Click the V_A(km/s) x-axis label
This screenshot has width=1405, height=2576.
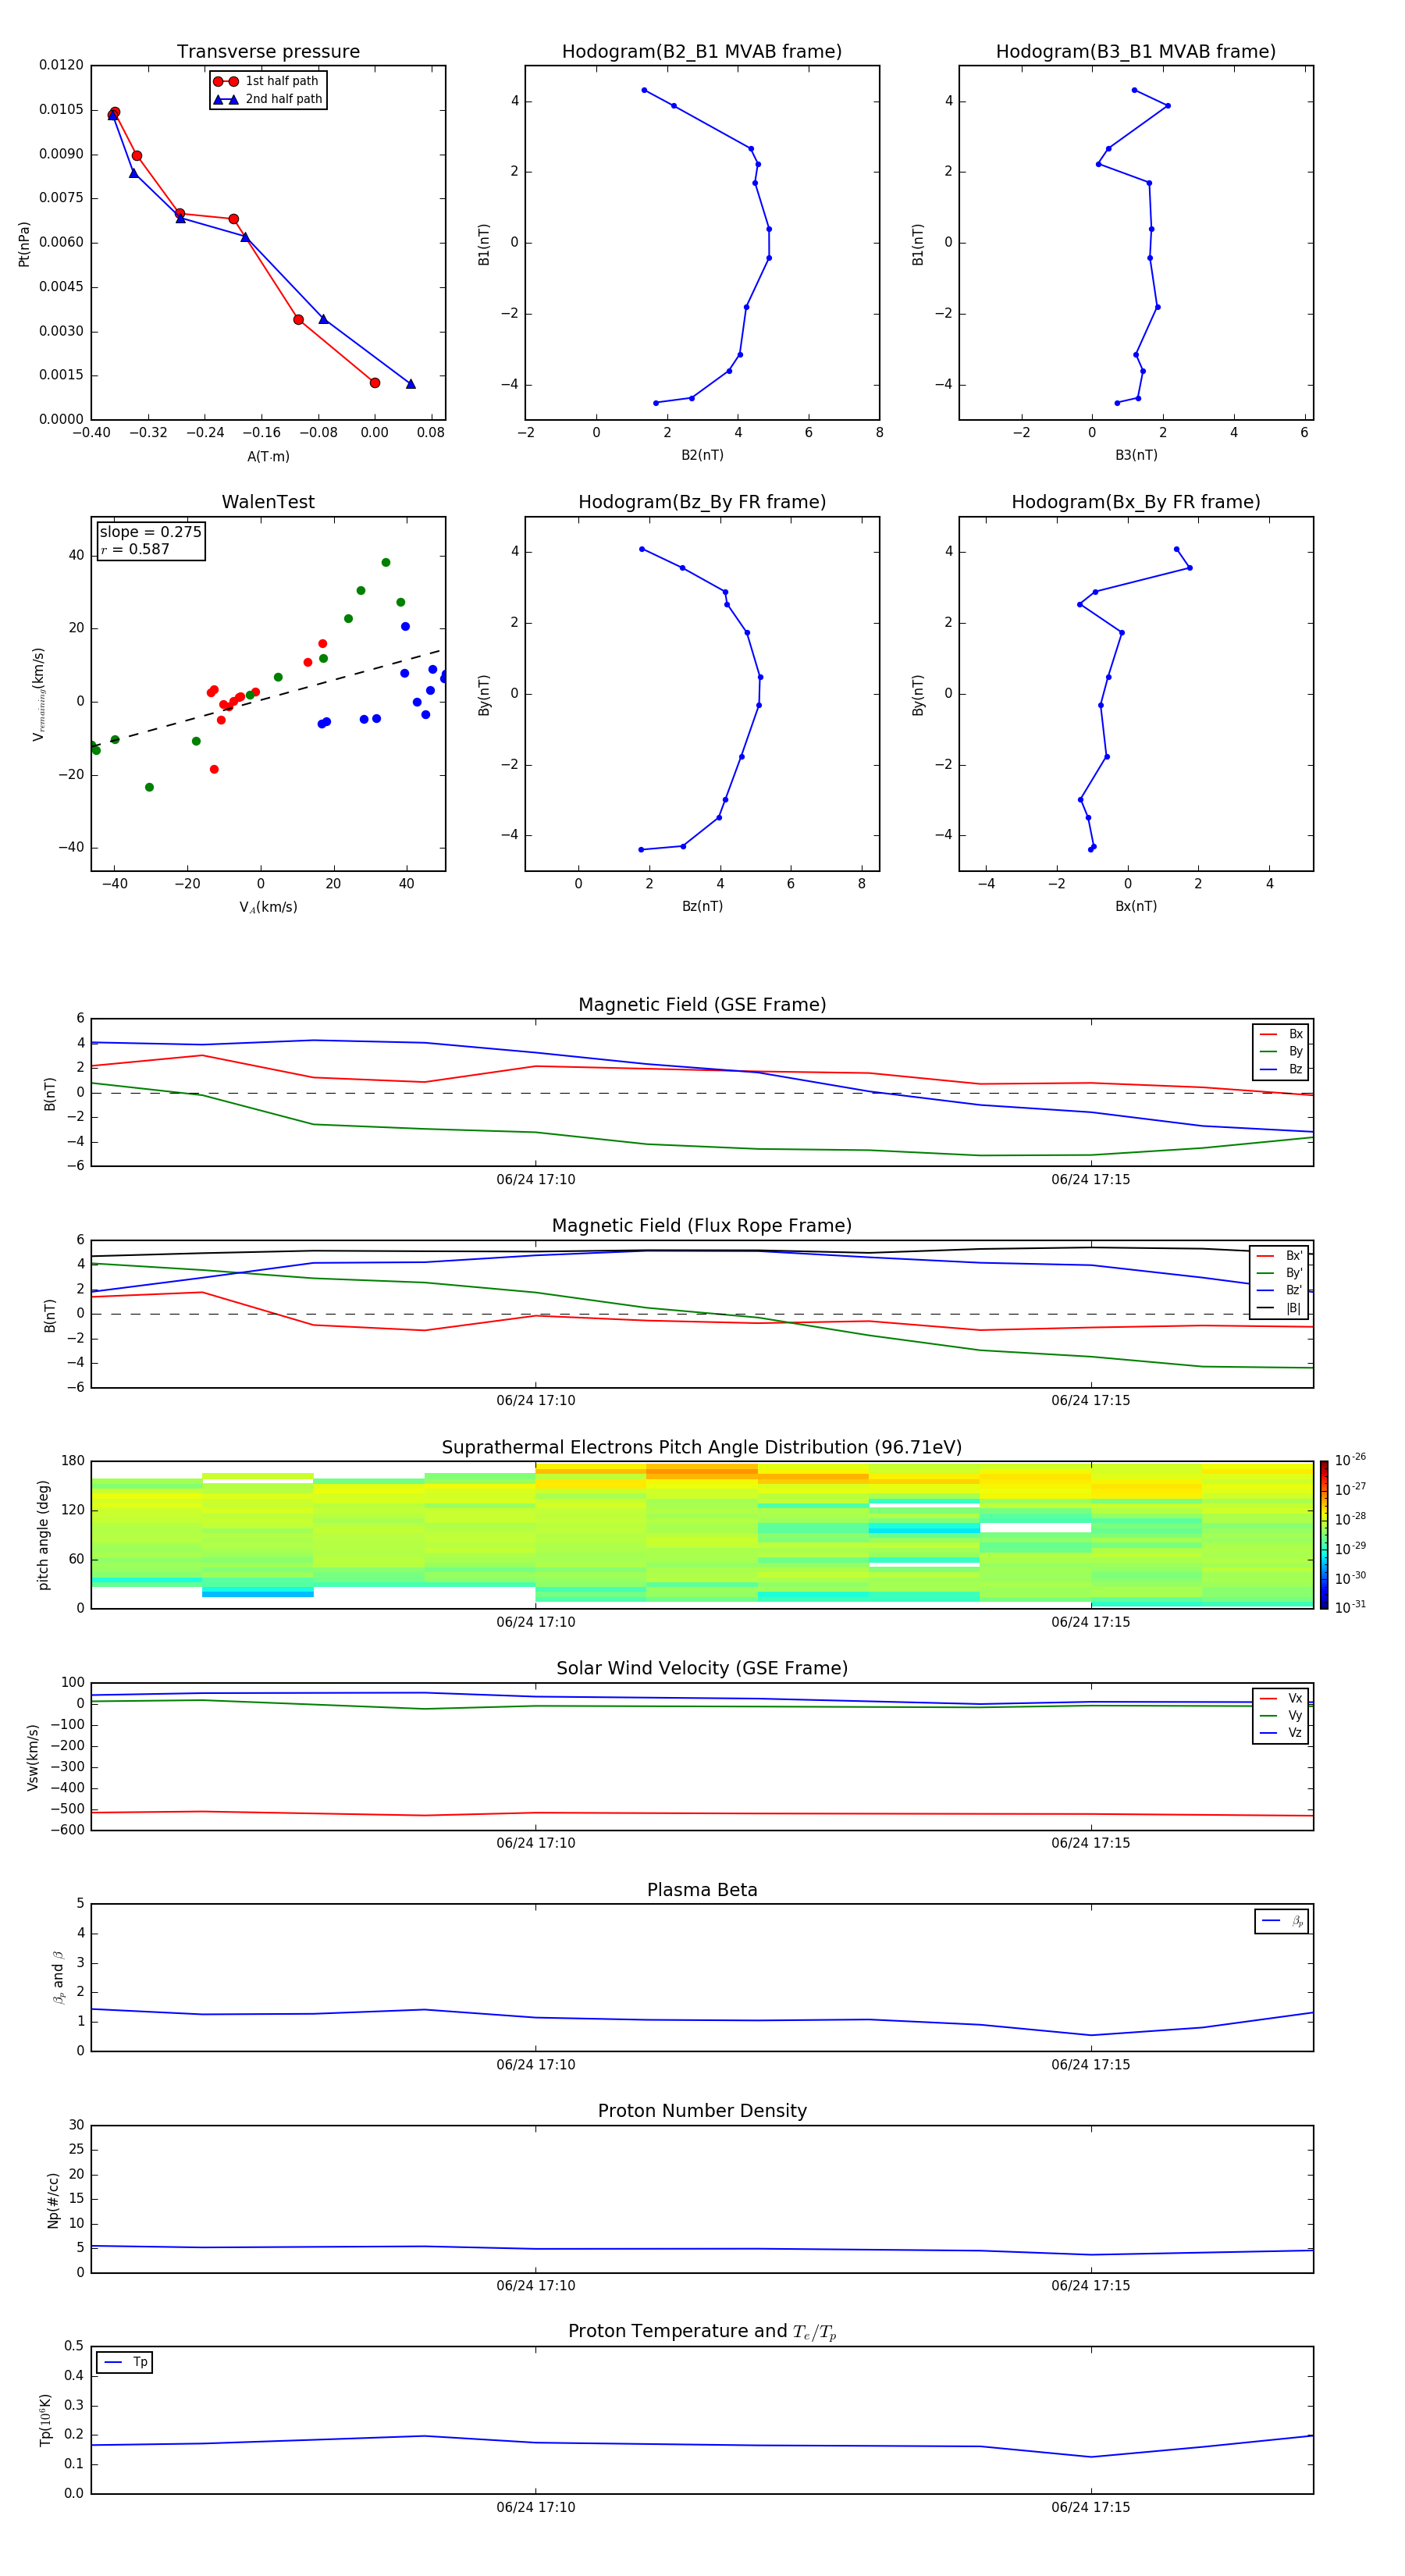268,908
